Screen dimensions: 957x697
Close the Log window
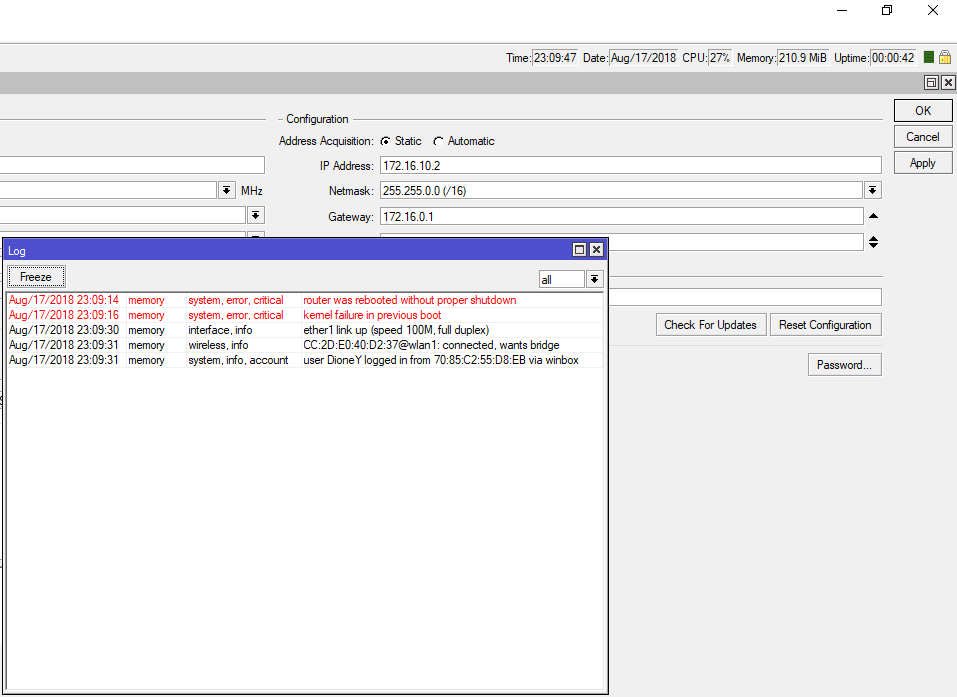pos(596,250)
